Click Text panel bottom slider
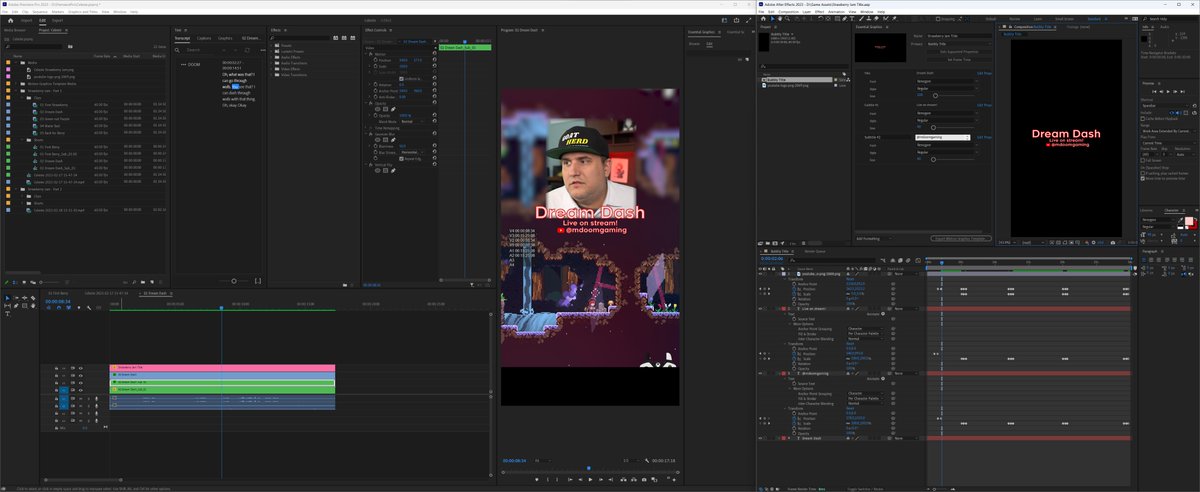 [x=234, y=281]
